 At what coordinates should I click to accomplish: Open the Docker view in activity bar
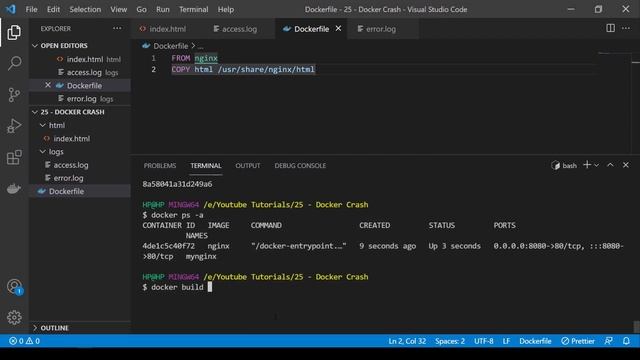point(14,189)
